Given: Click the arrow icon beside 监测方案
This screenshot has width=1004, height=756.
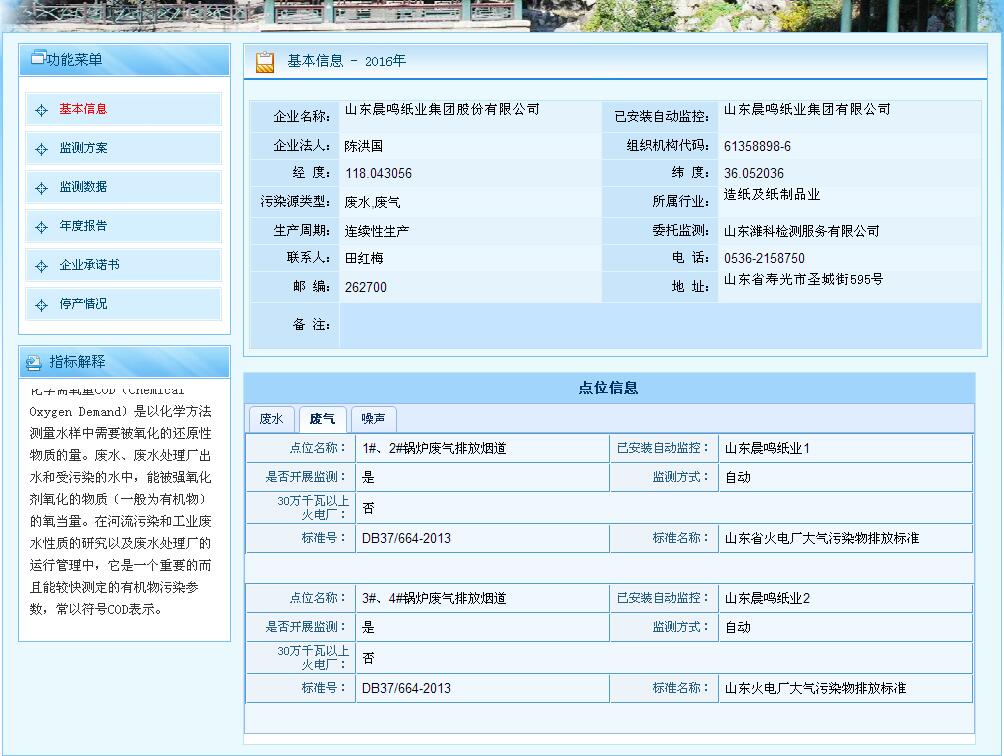Looking at the screenshot, I should point(41,147).
